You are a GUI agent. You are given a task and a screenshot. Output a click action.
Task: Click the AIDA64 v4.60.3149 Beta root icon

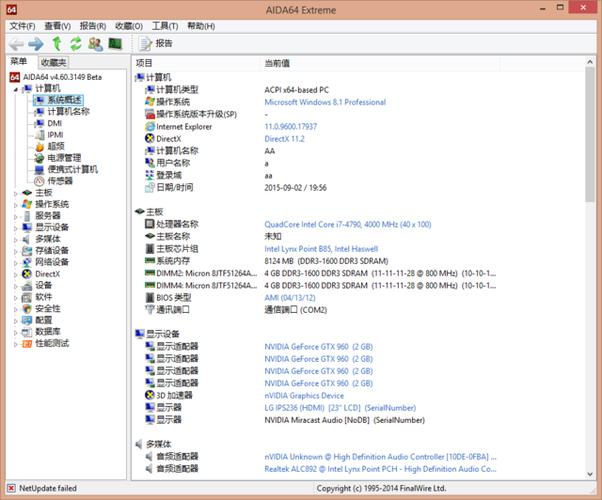pyautogui.click(x=15, y=77)
